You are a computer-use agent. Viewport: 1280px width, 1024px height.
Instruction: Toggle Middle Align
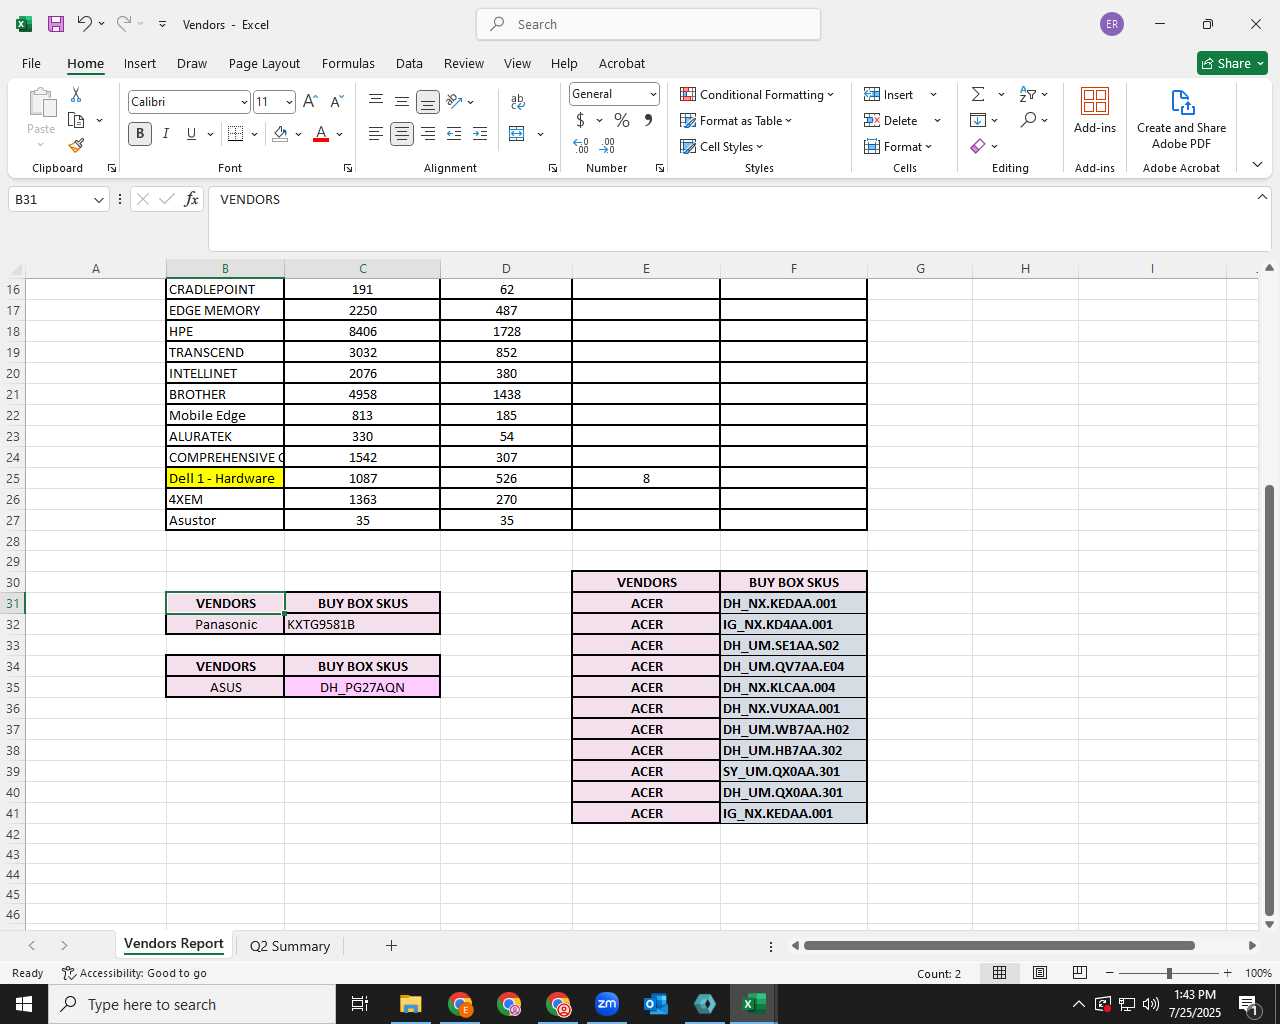point(402,101)
